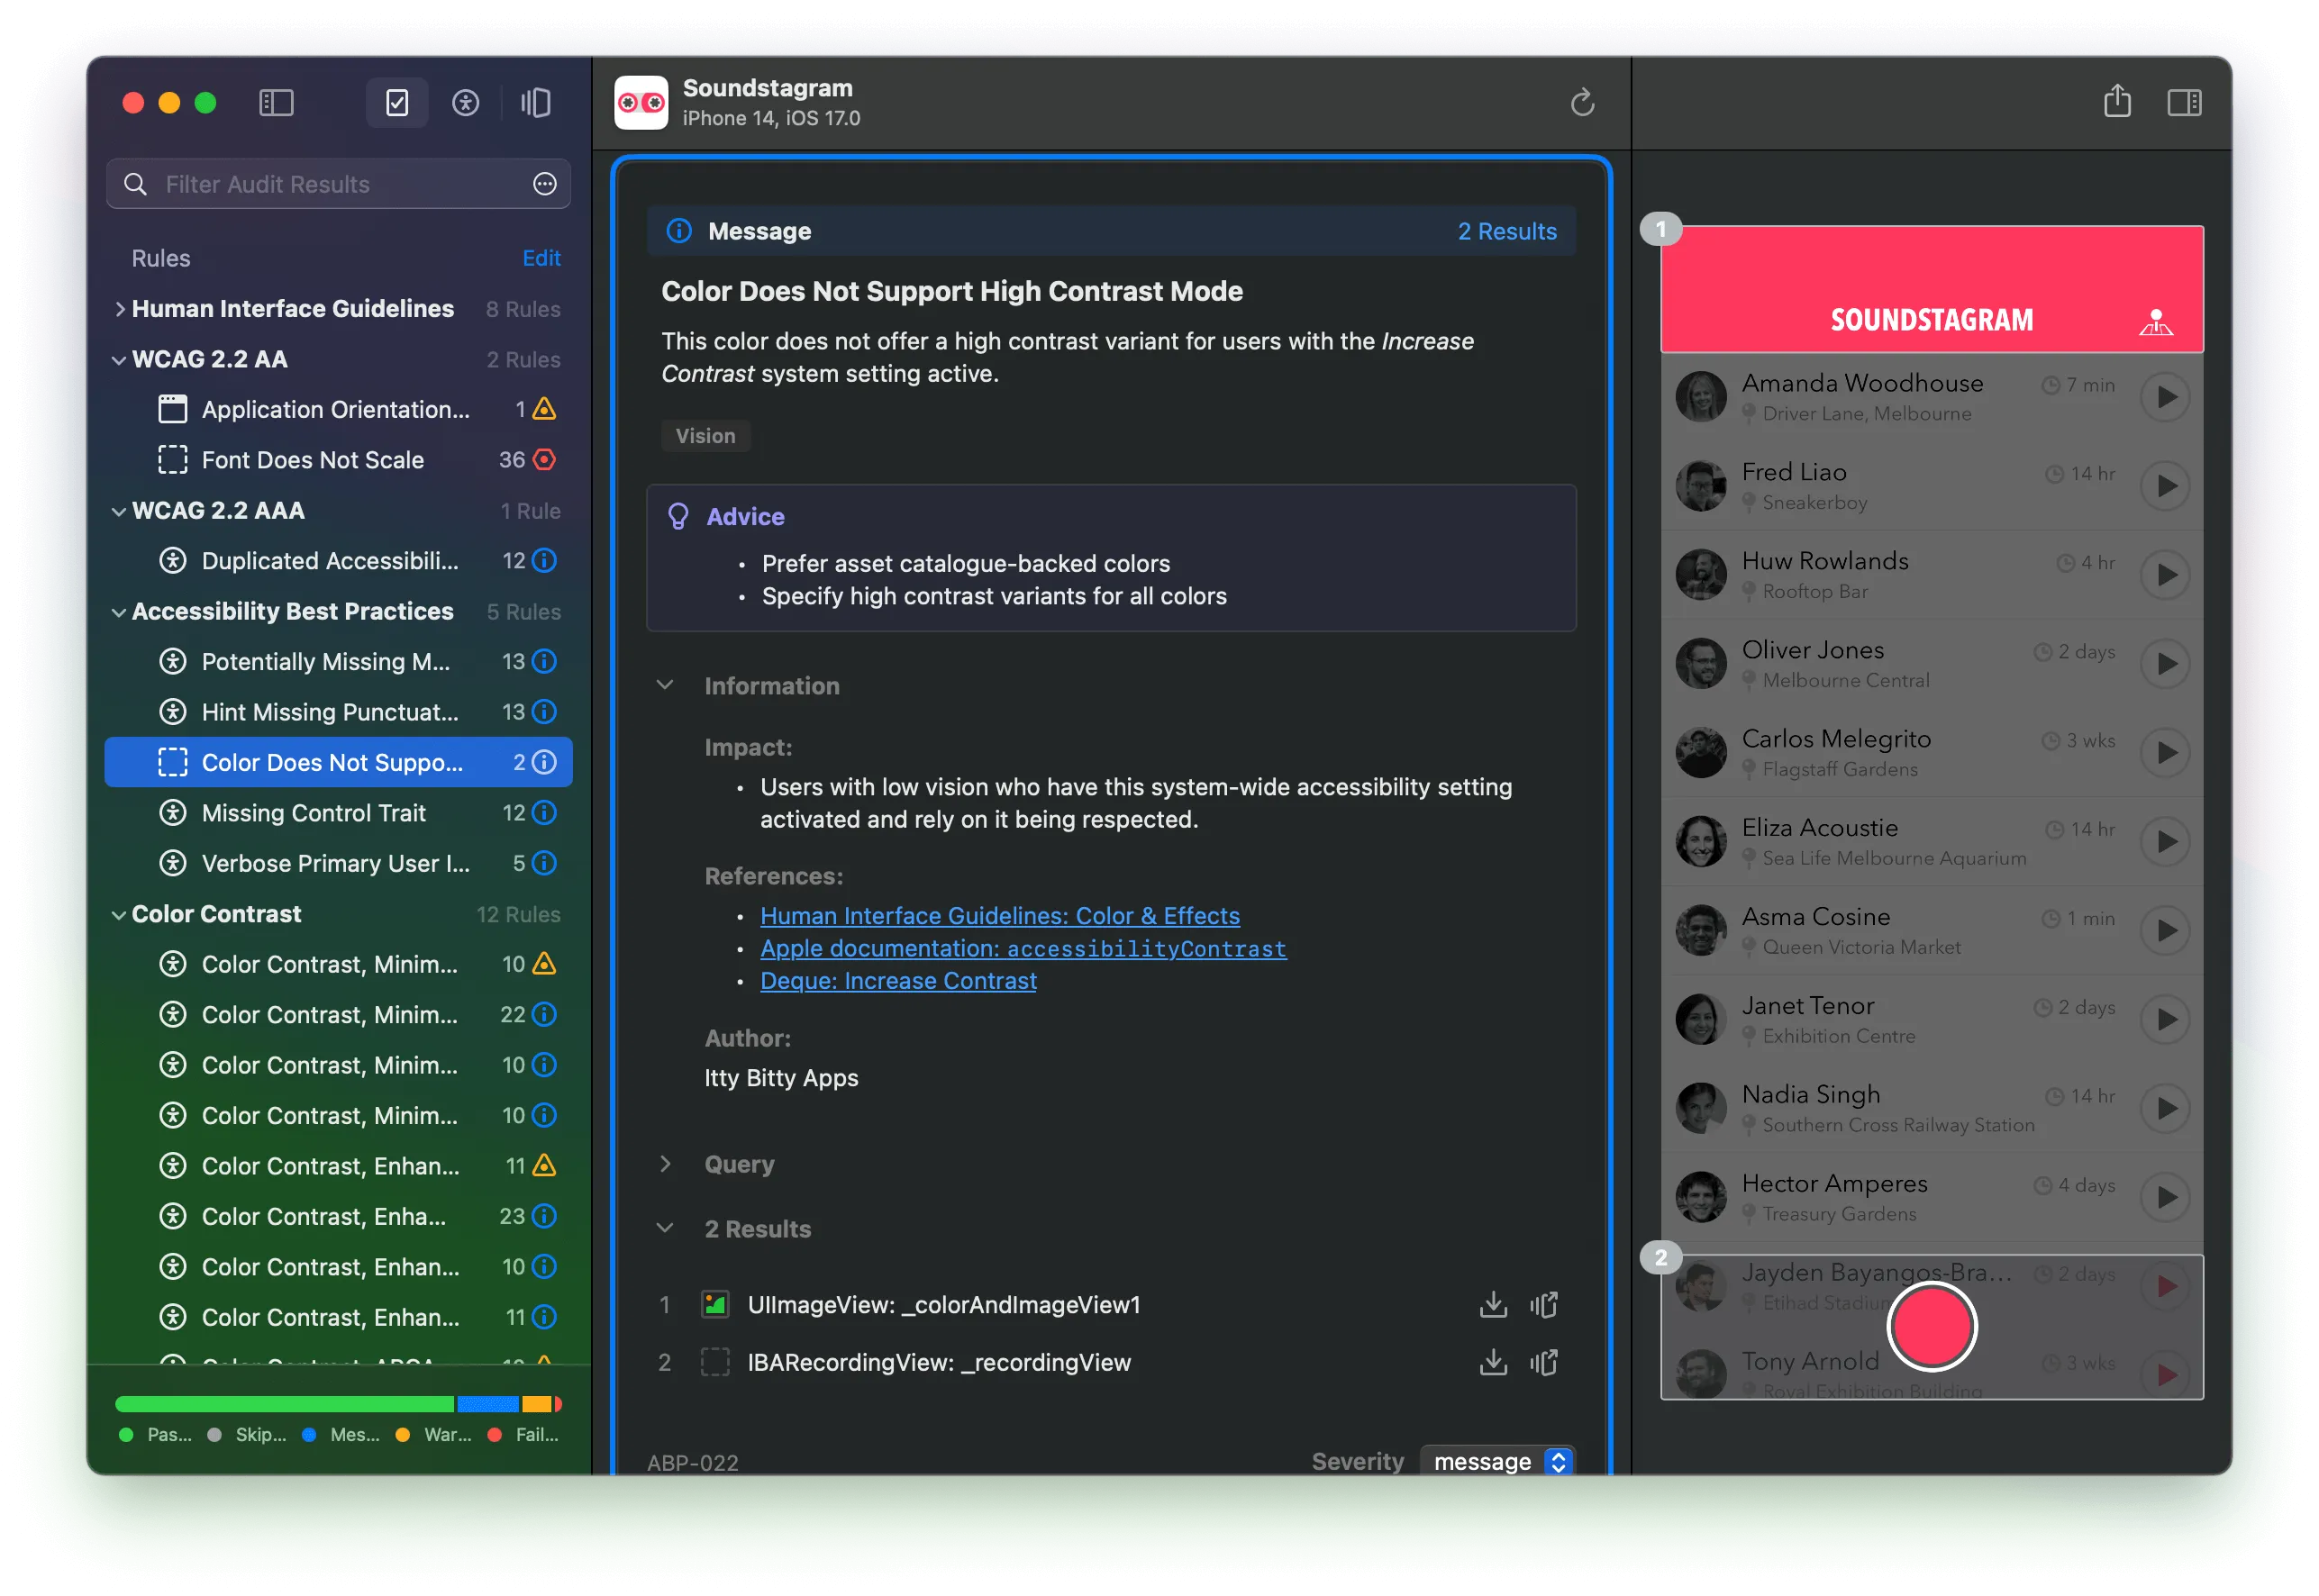
Task: Open Deque: Increase Contrast link
Action: click(898, 980)
